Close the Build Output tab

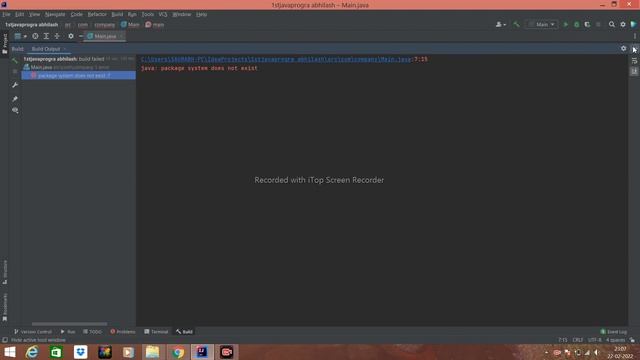(x=64, y=49)
